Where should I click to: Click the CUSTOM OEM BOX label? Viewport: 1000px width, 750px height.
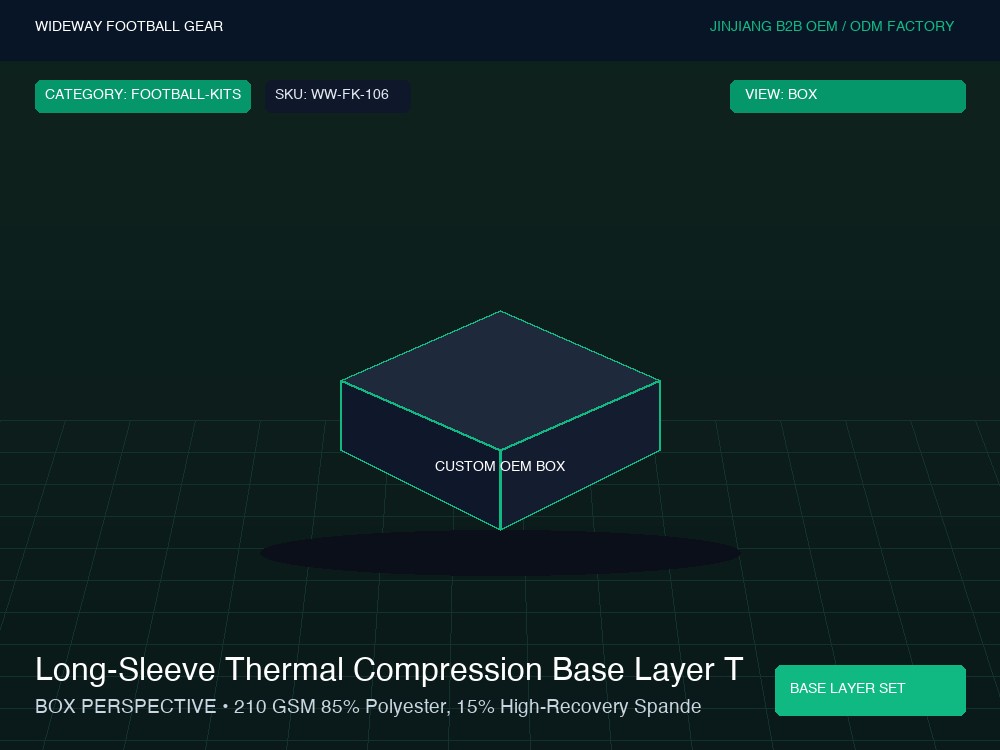500,466
